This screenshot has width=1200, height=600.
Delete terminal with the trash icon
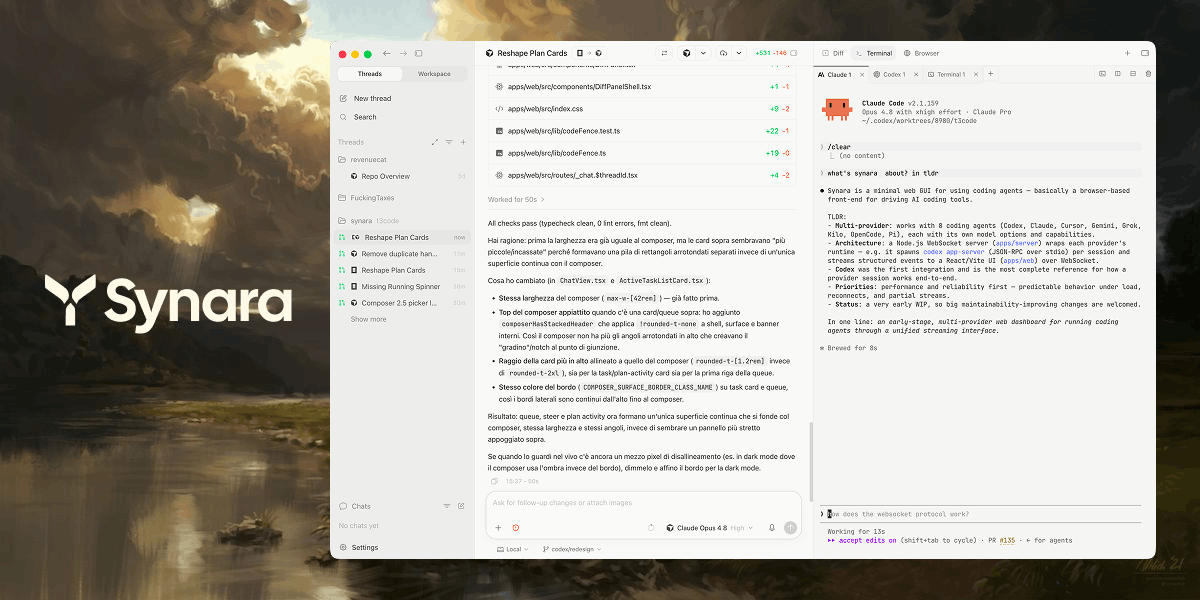click(1147, 74)
